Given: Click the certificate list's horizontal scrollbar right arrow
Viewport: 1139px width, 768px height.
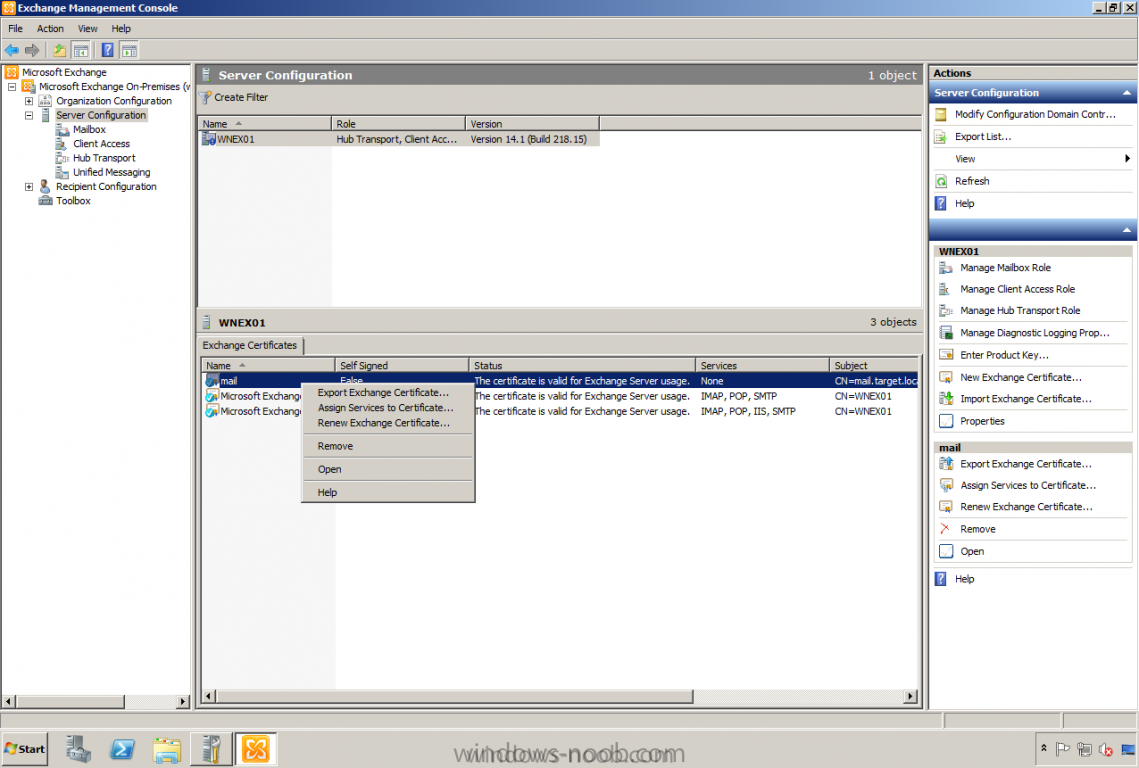Looking at the screenshot, I should [909, 697].
